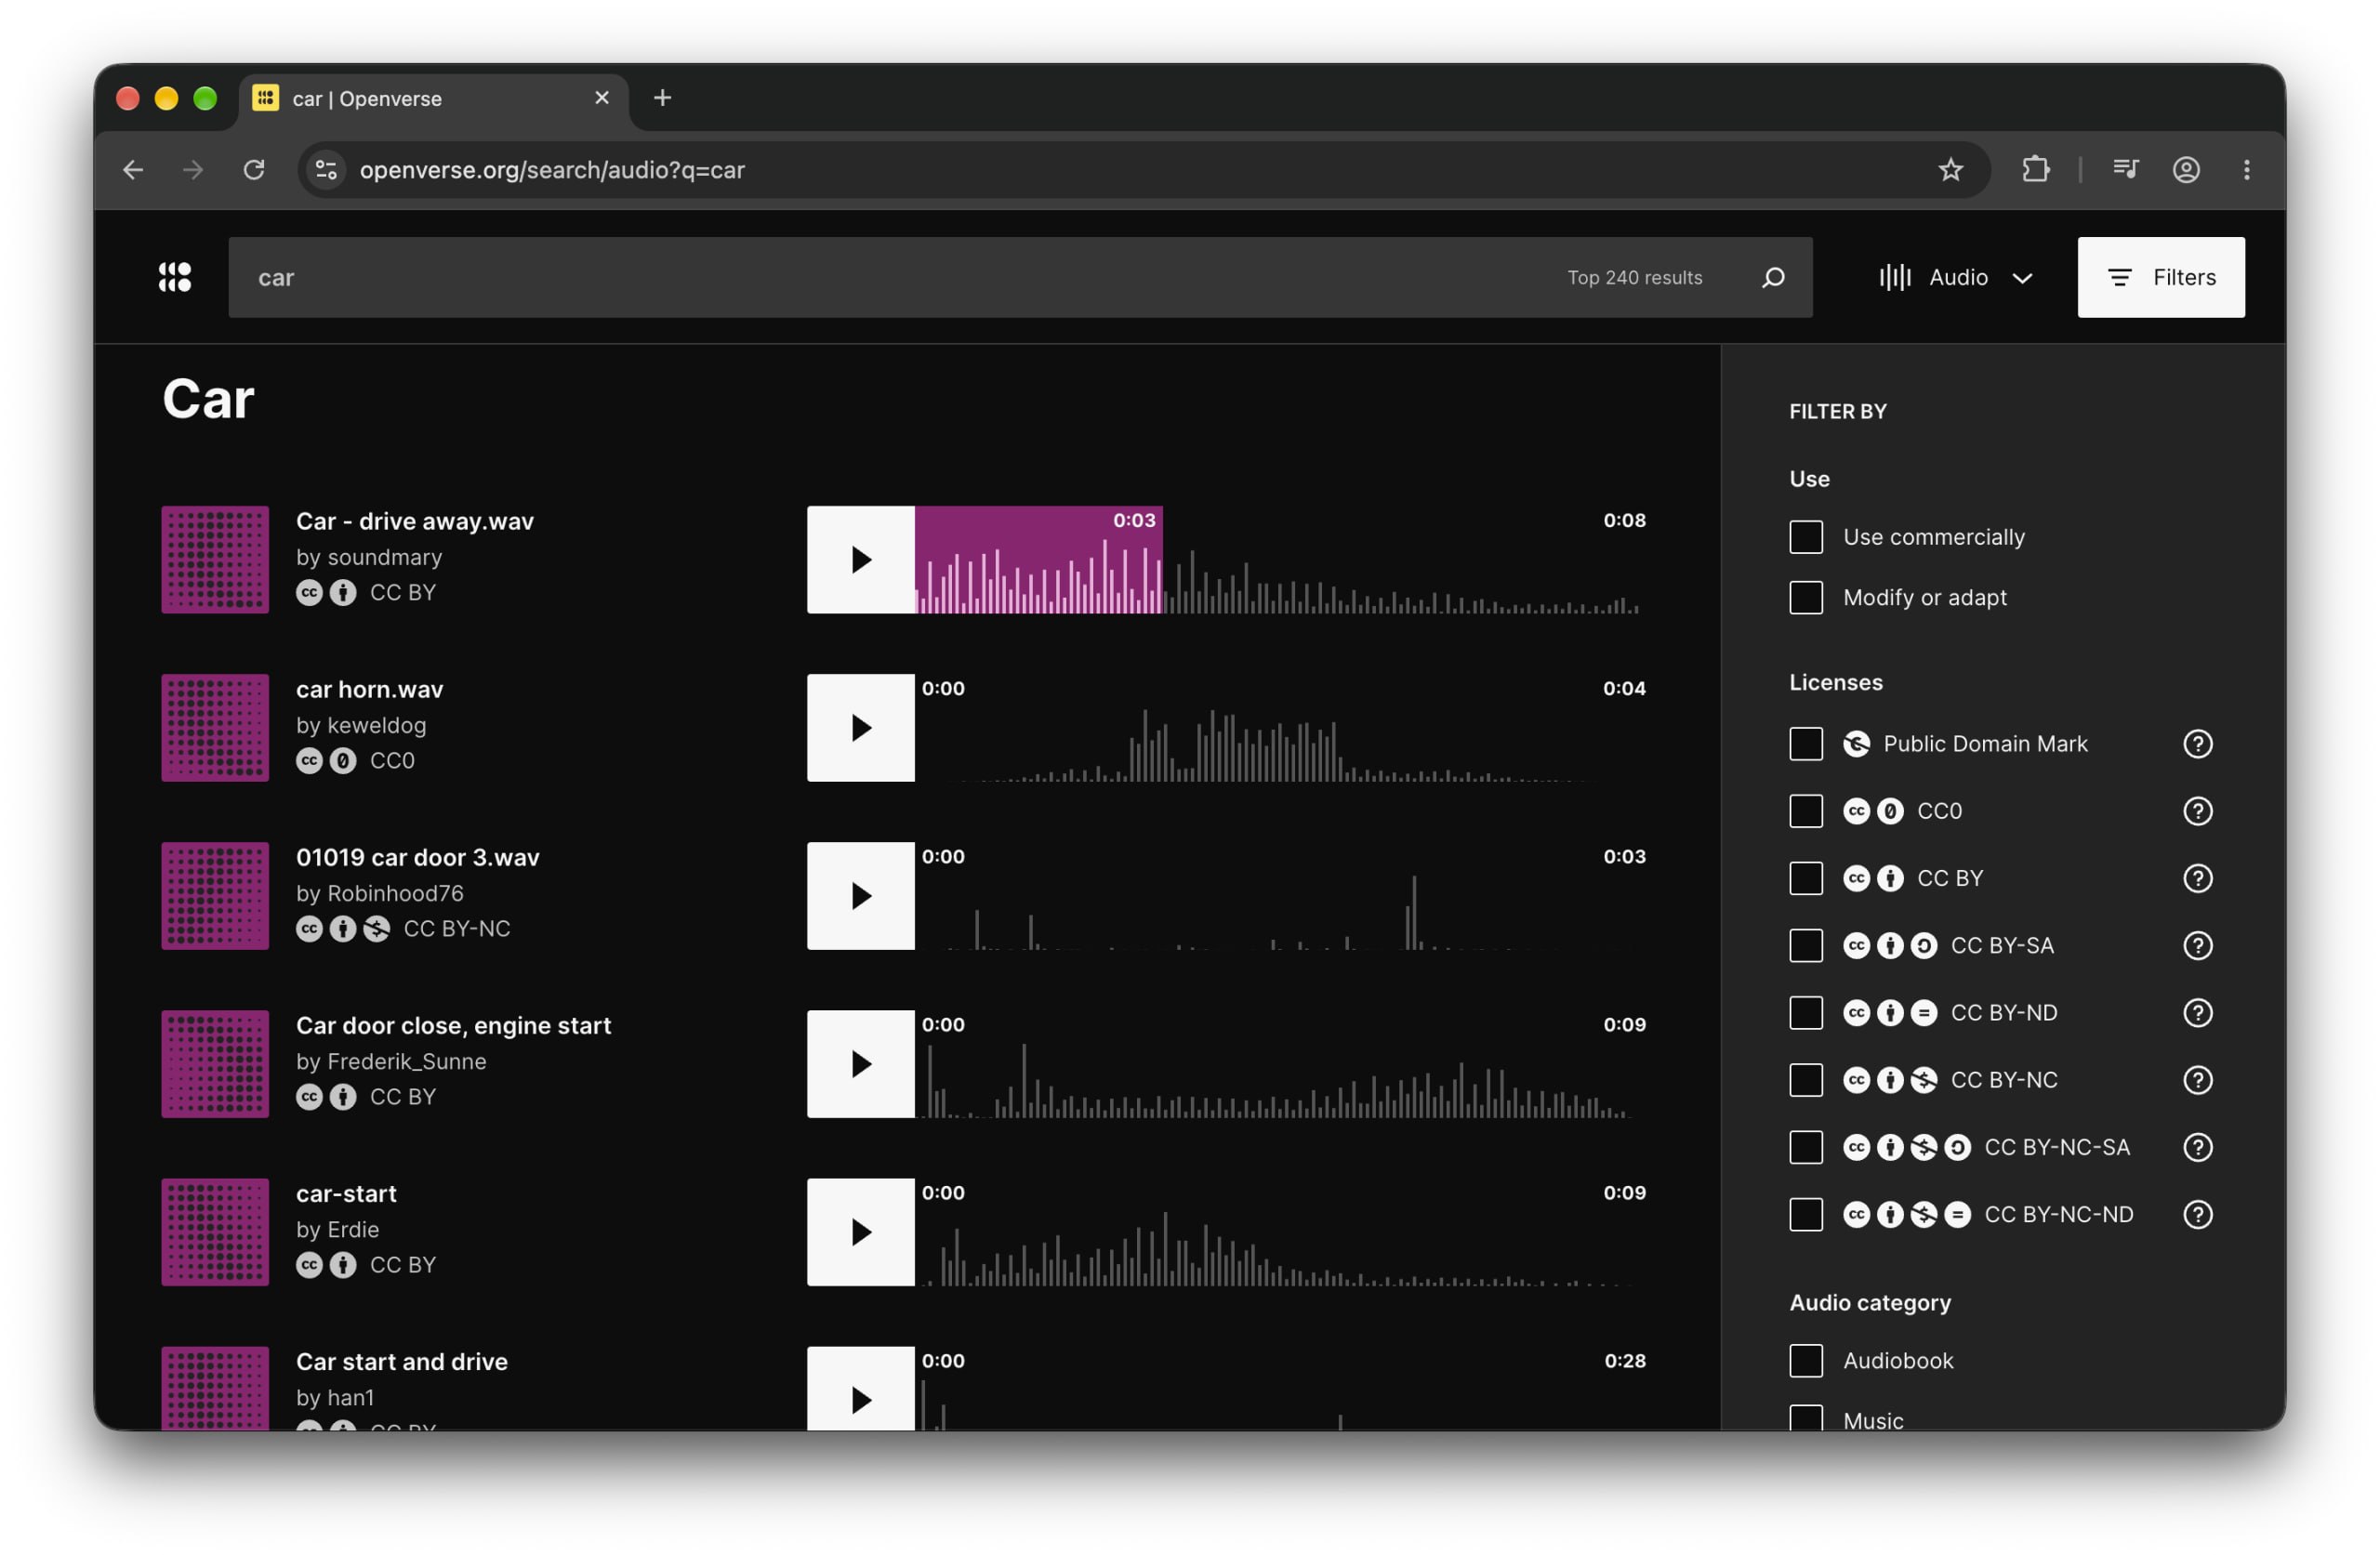The width and height of the screenshot is (2380, 1555).
Task: Tick the Audiobook category checkbox
Action: [1806, 1360]
